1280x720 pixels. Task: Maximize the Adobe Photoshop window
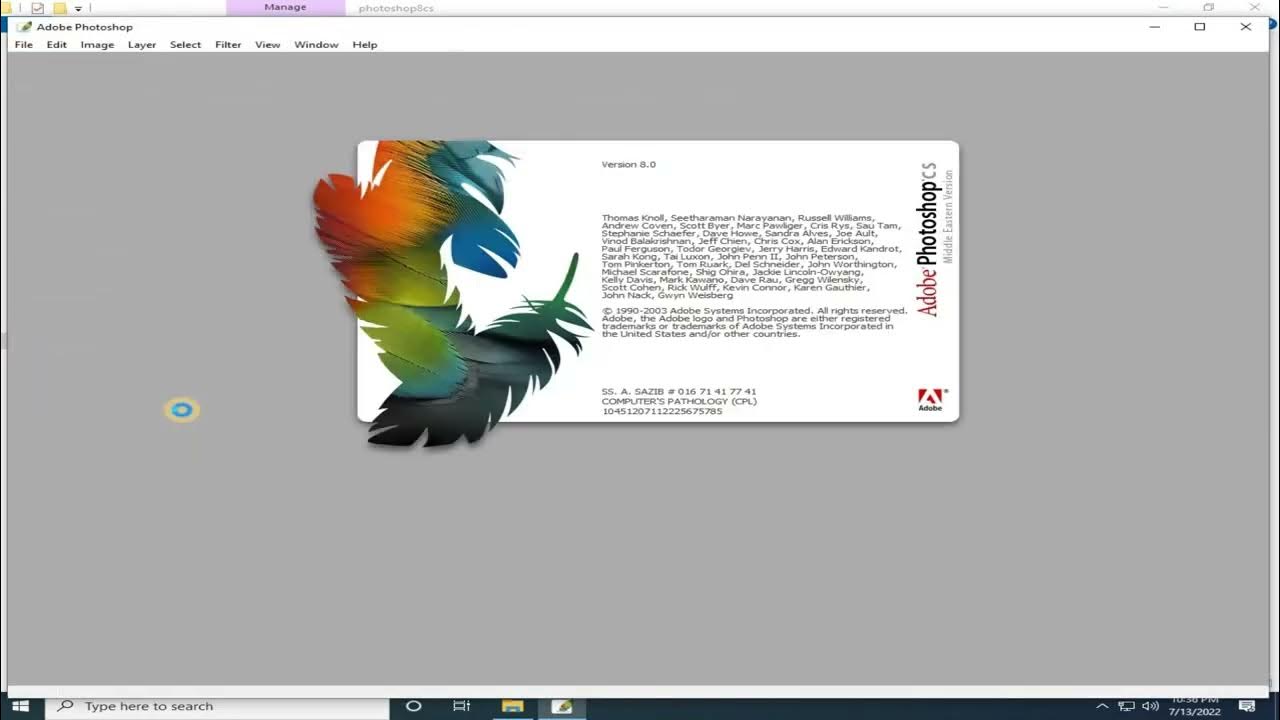pyautogui.click(x=1200, y=27)
